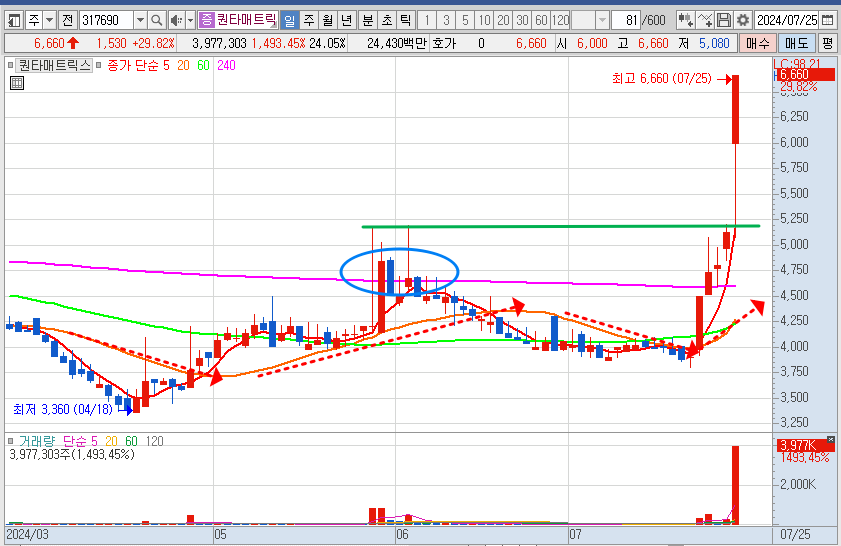Screen dimensions: 841x546
Task: Click the speaker sound alert icon
Action: tap(176, 20)
